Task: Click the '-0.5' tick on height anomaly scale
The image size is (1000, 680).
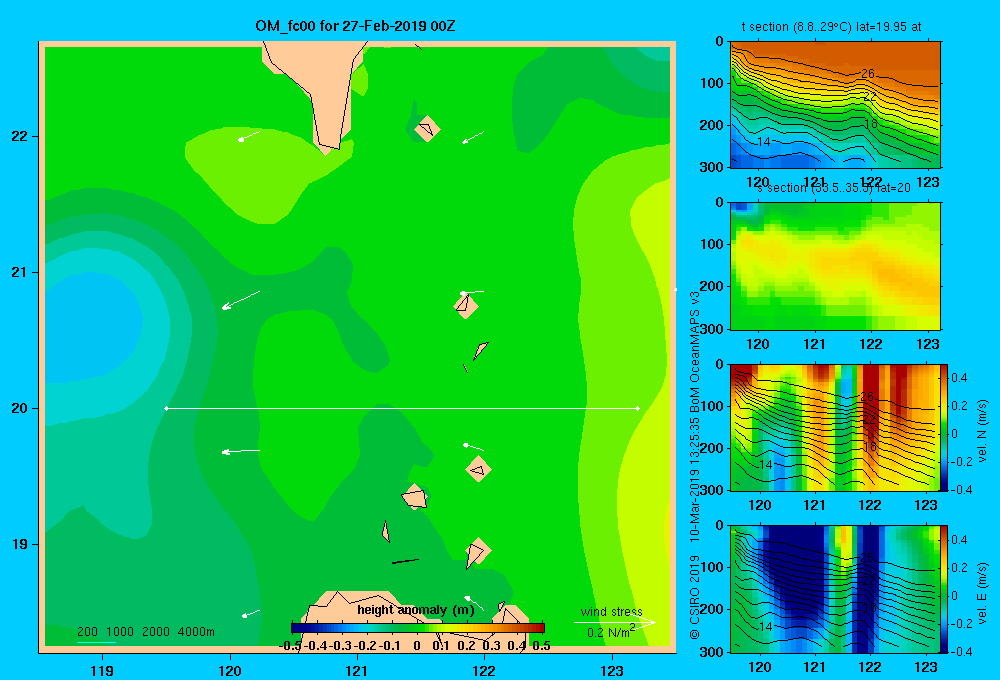Action: pos(291,646)
